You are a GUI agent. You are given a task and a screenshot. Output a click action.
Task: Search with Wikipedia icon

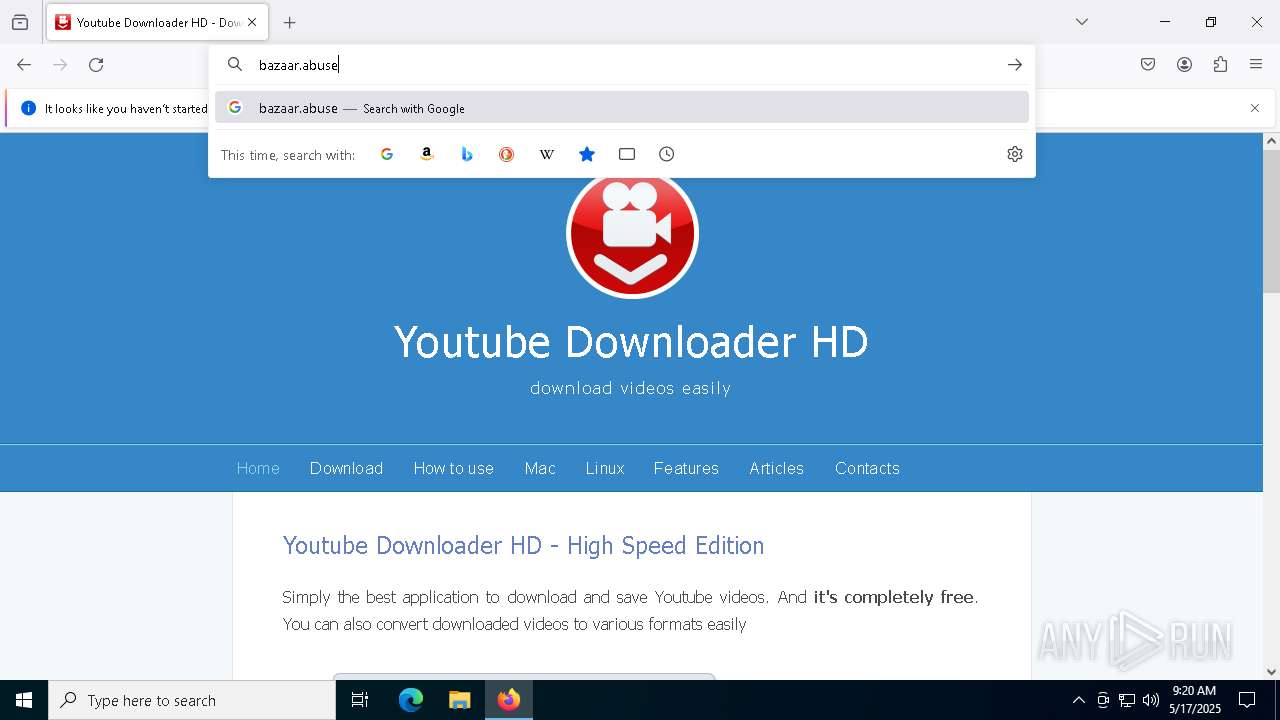click(547, 154)
